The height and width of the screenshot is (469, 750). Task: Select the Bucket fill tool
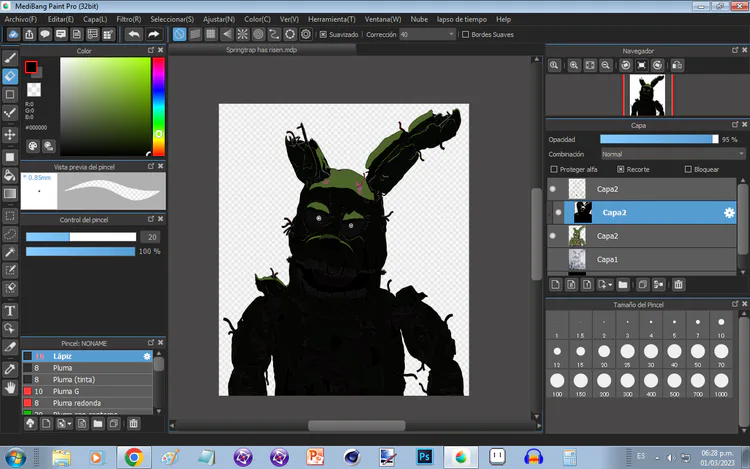[x=10, y=175]
